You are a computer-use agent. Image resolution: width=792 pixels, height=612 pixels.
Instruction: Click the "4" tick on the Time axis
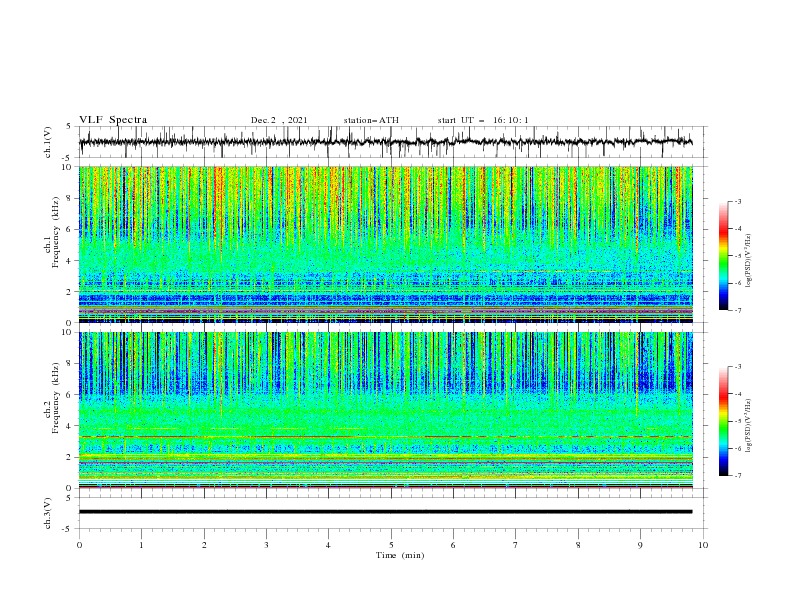tap(328, 545)
